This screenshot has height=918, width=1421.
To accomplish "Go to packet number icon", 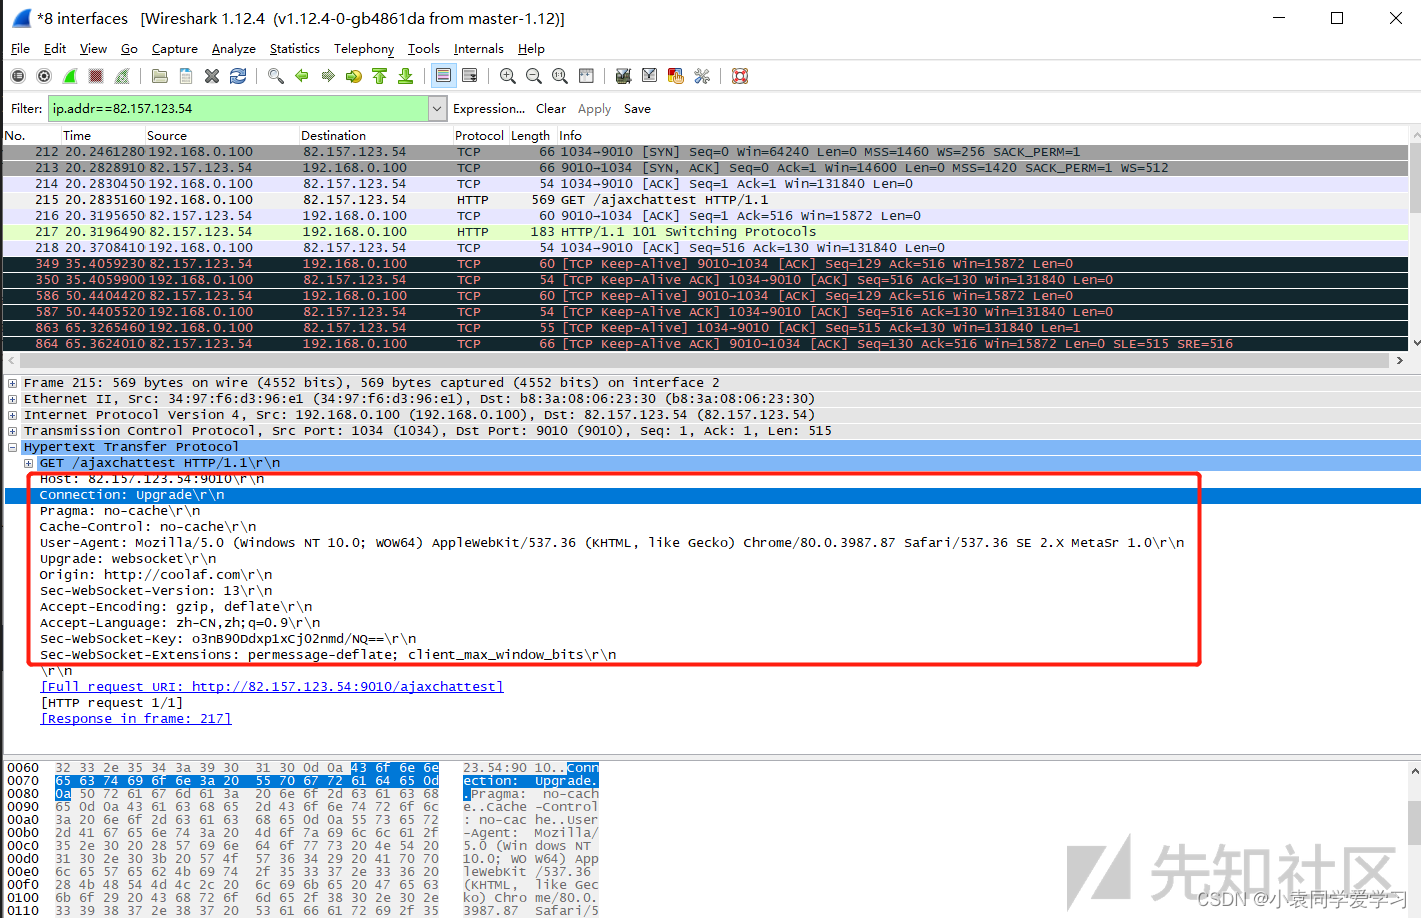I will (354, 76).
